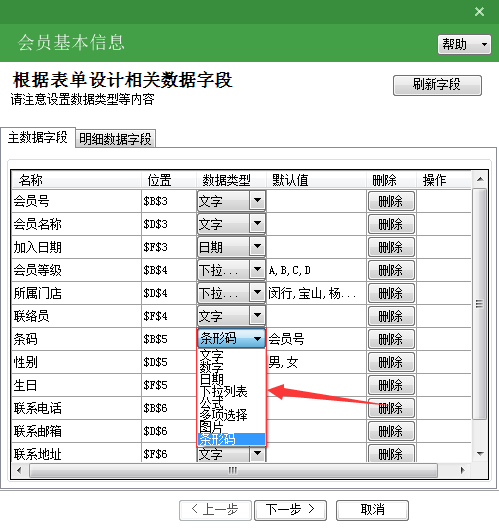Click the 下一步 button
This screenshot has height=530, width=499.
pyautogui.click(x=290, y=510)
